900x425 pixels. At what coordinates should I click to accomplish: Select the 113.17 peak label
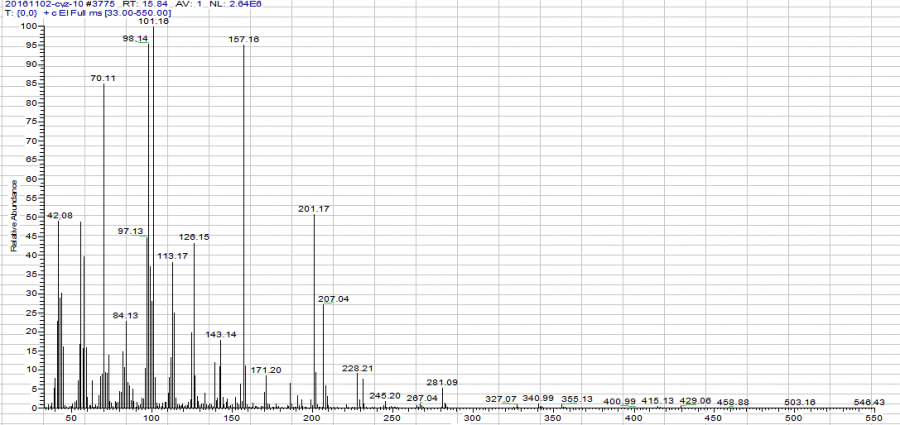pyautogui.click(x=172, y=256)
